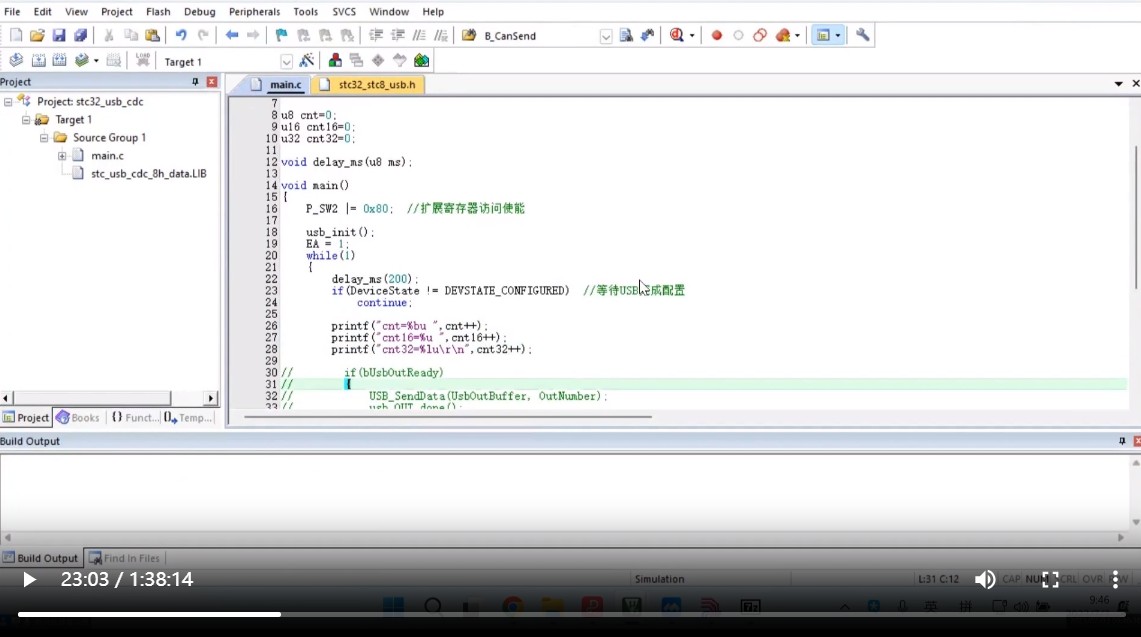This screenshot has height=637, width=1141.
Task: Mute video volume speaker icon
Action: click(x=985, y=579)
